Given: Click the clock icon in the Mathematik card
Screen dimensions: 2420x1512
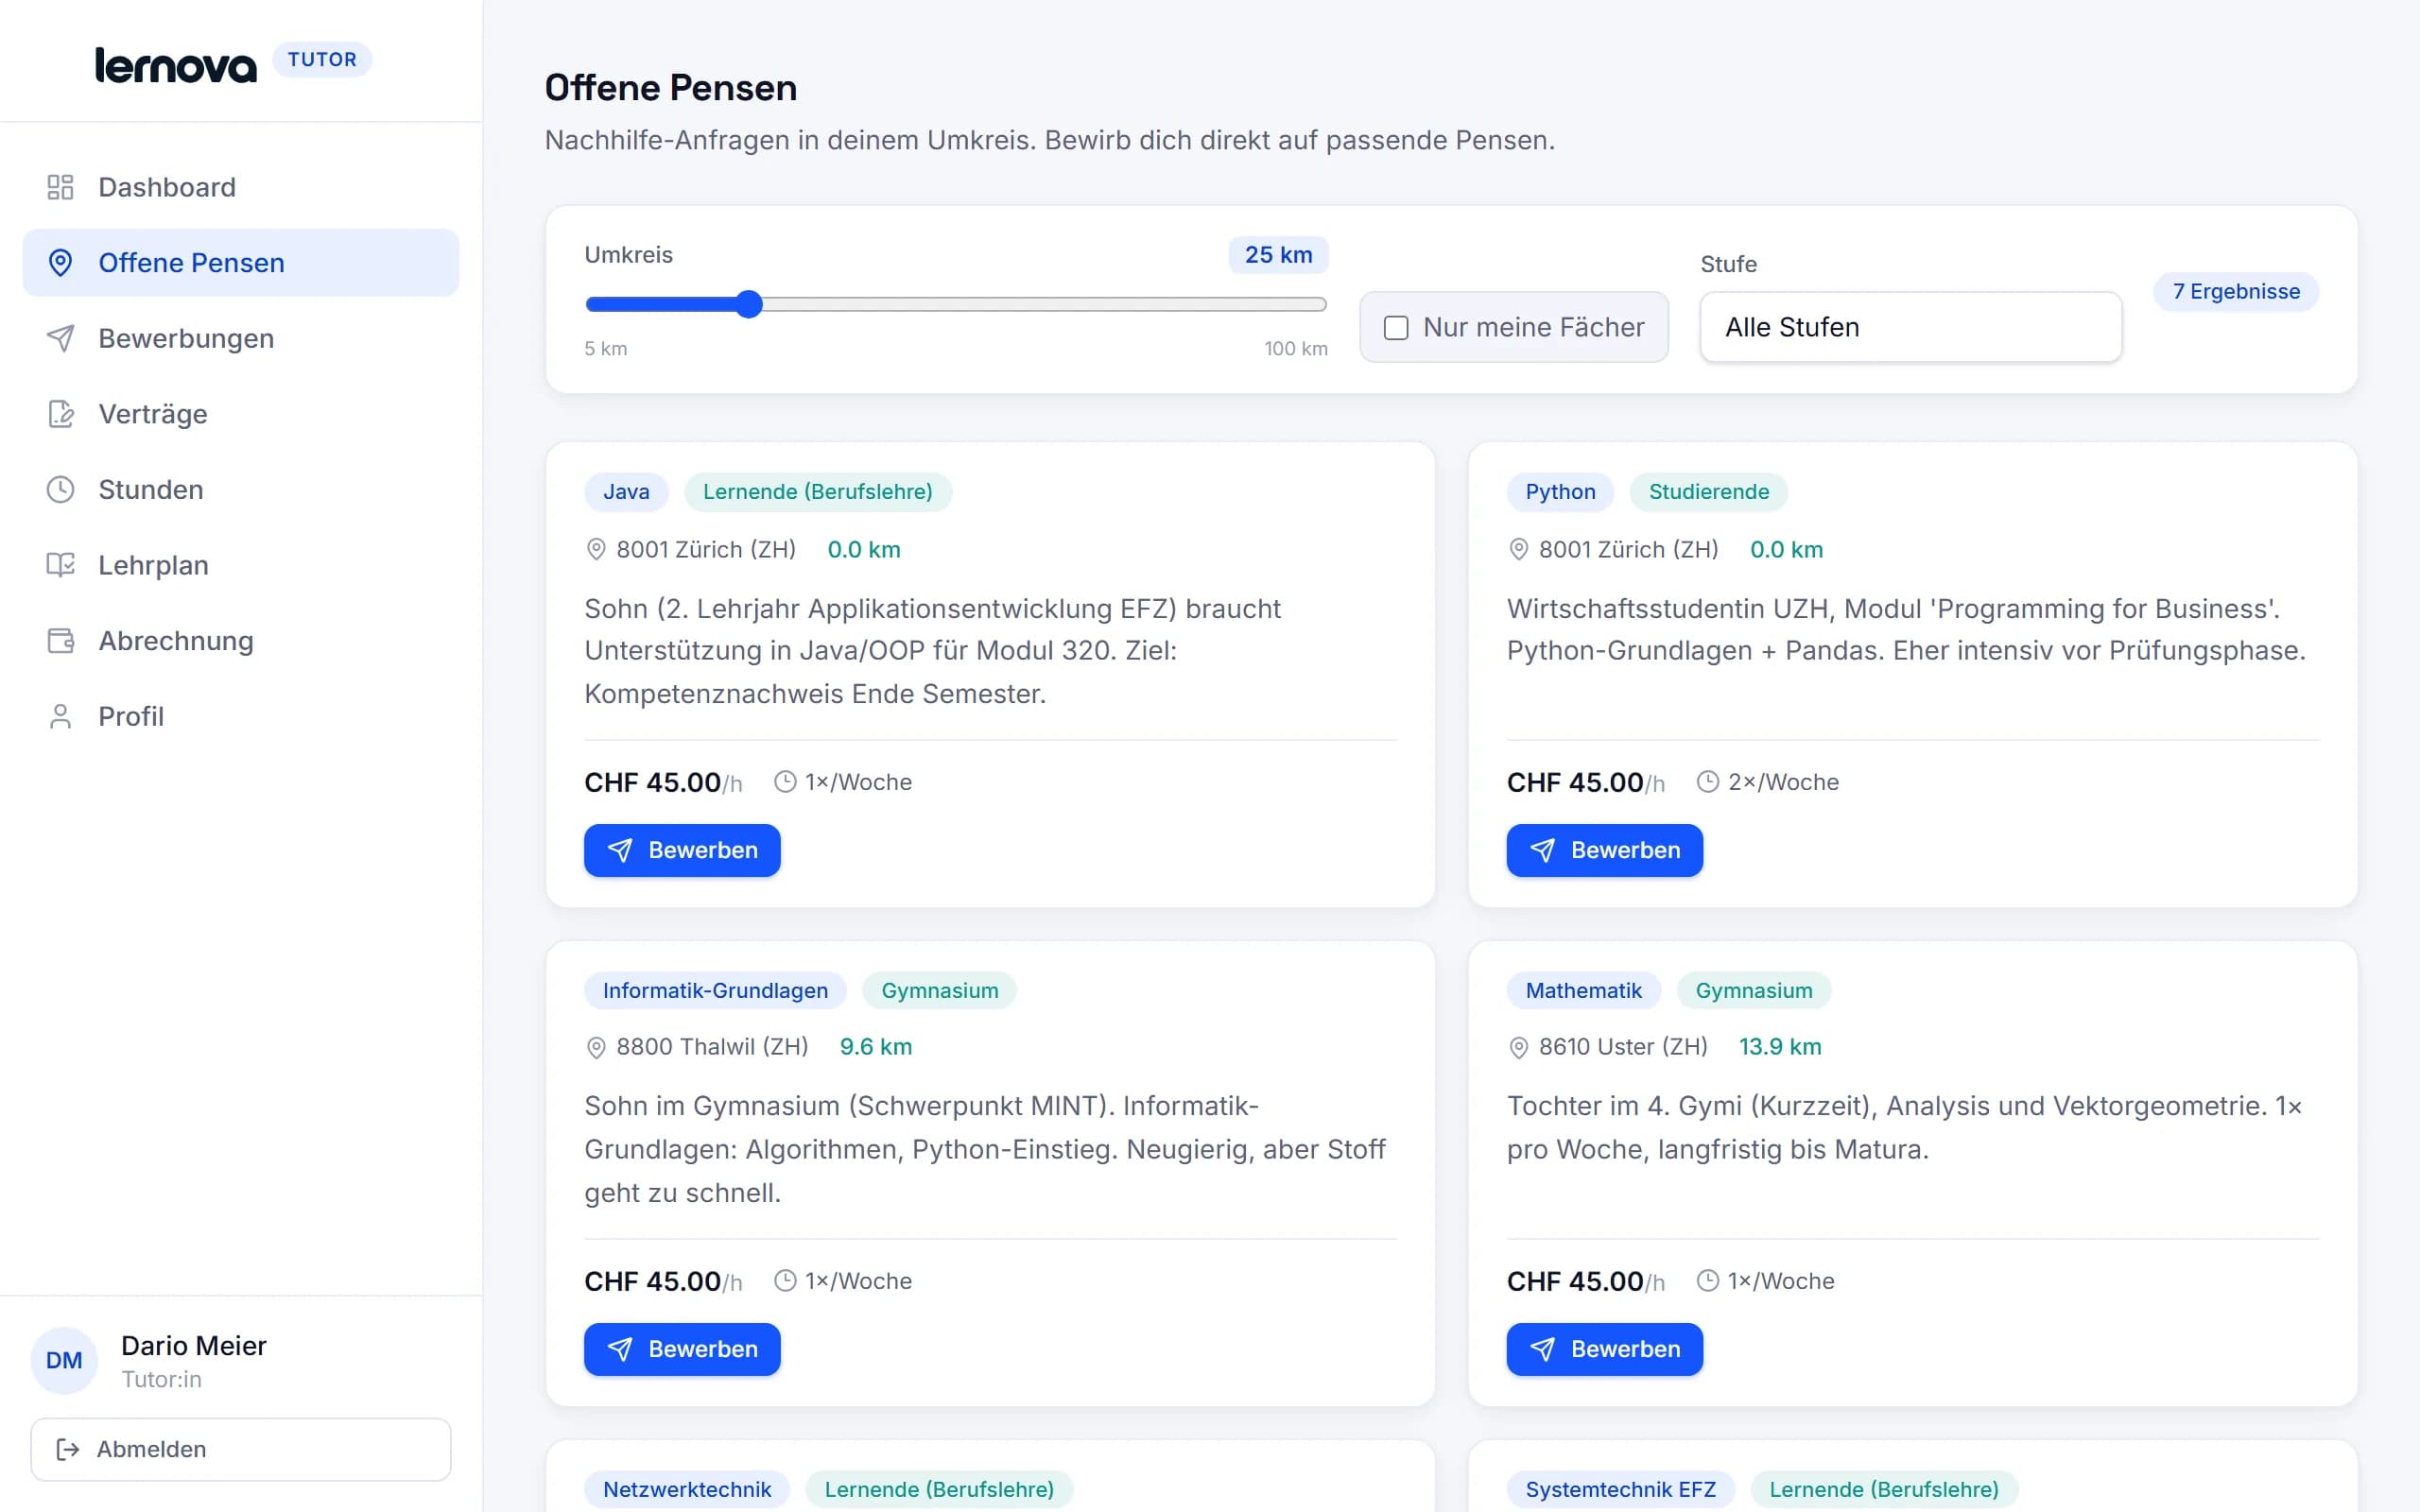Looking at the screenshot, I should coord(1708,1281).
